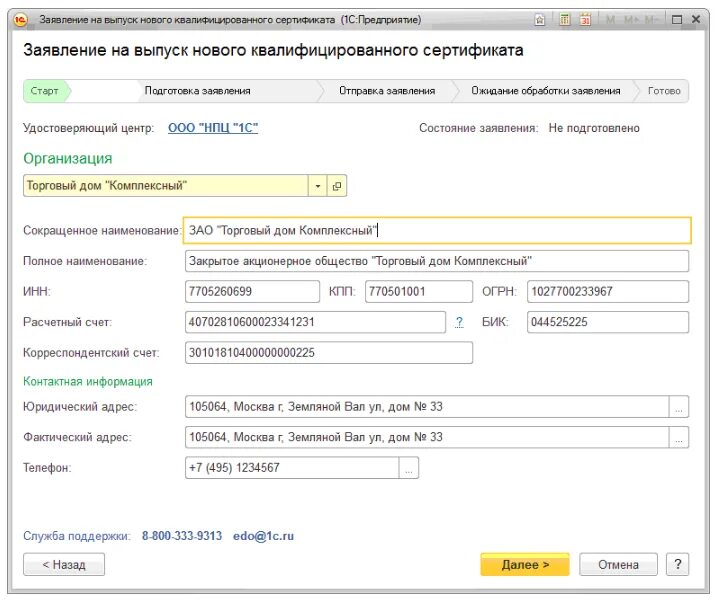The height and width of the screenshot is (600, 715).
Task: Click the Полное наименование field
Action: [437, 261]
